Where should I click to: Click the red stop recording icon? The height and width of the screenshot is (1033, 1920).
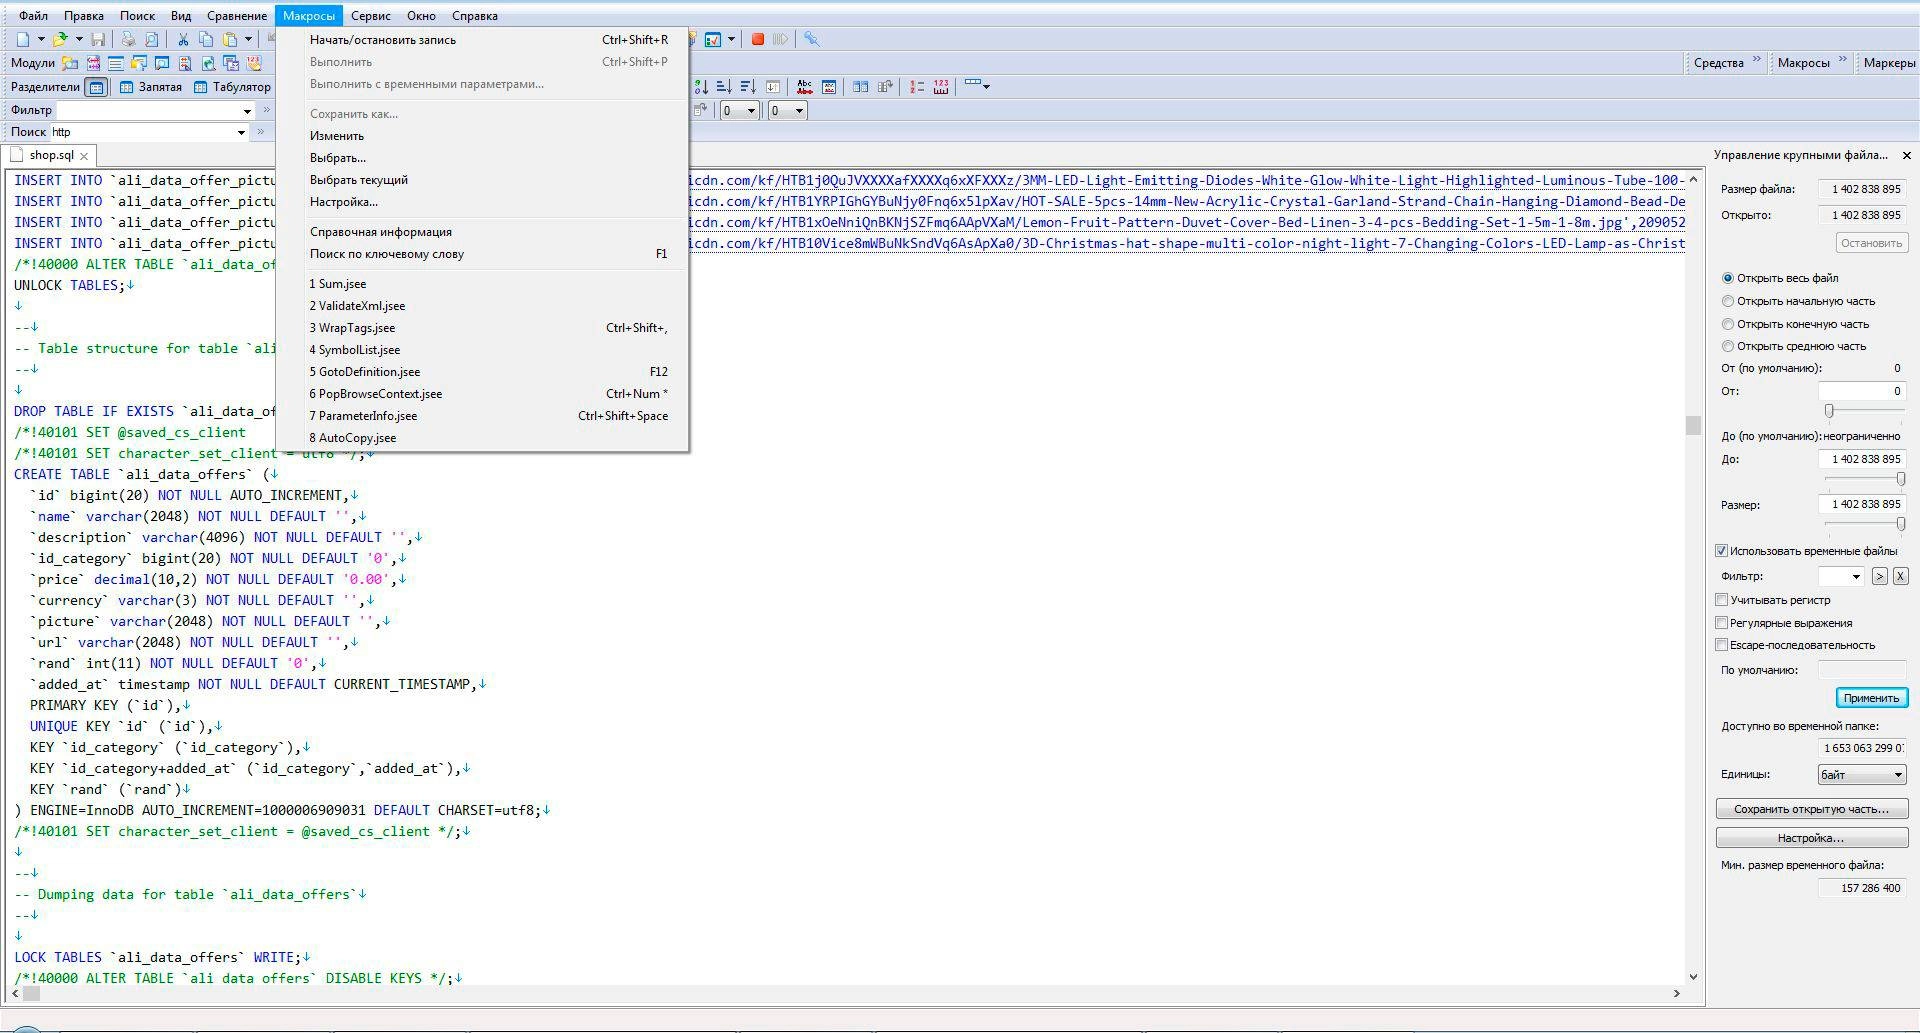[758, 39]
